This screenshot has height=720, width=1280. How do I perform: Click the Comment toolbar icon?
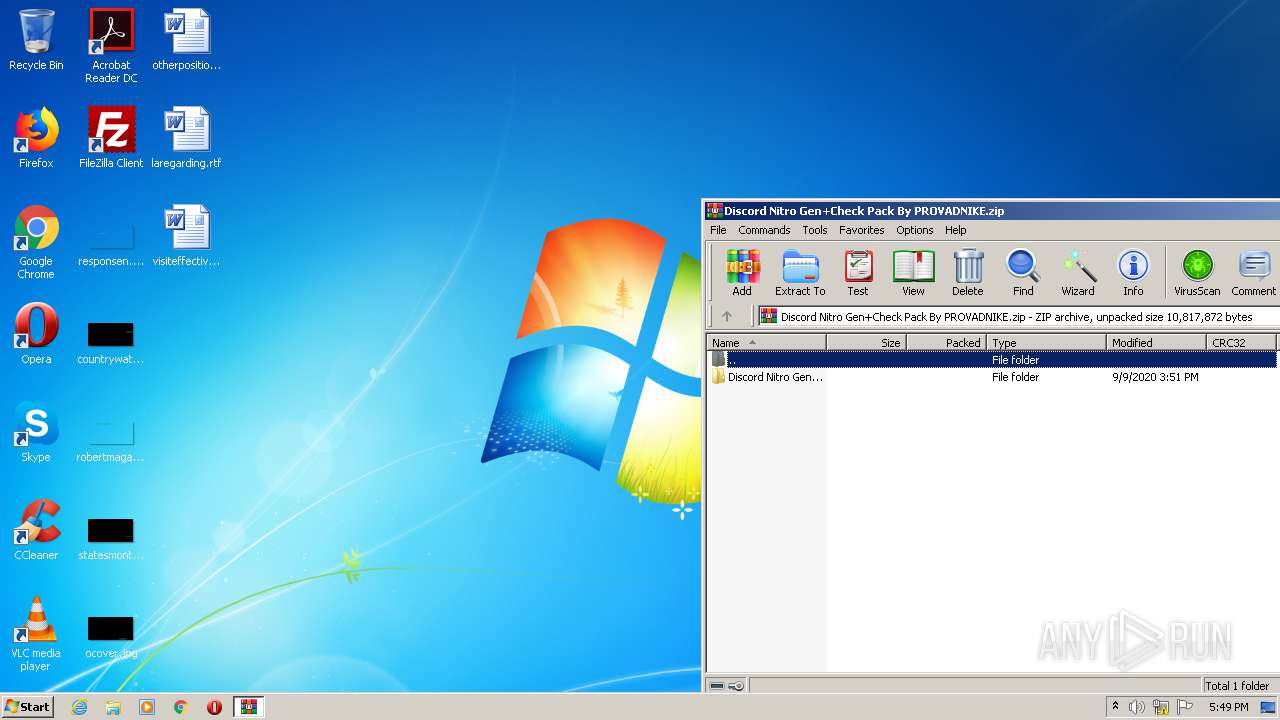(x=1254, y=273)
